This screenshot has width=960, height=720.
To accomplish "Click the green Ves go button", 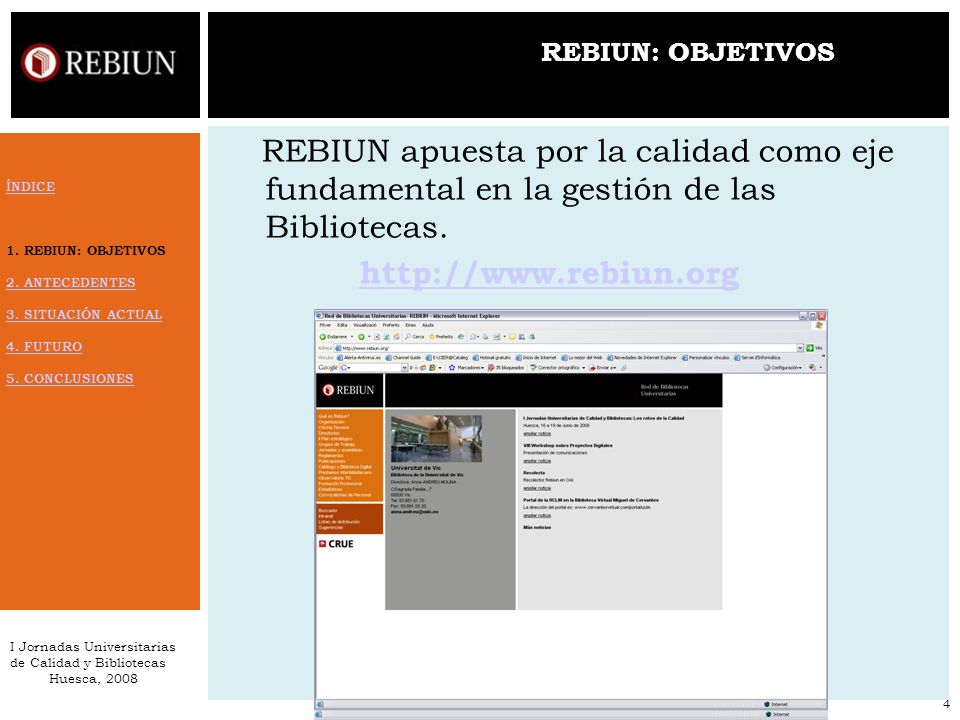I will 814,348.
